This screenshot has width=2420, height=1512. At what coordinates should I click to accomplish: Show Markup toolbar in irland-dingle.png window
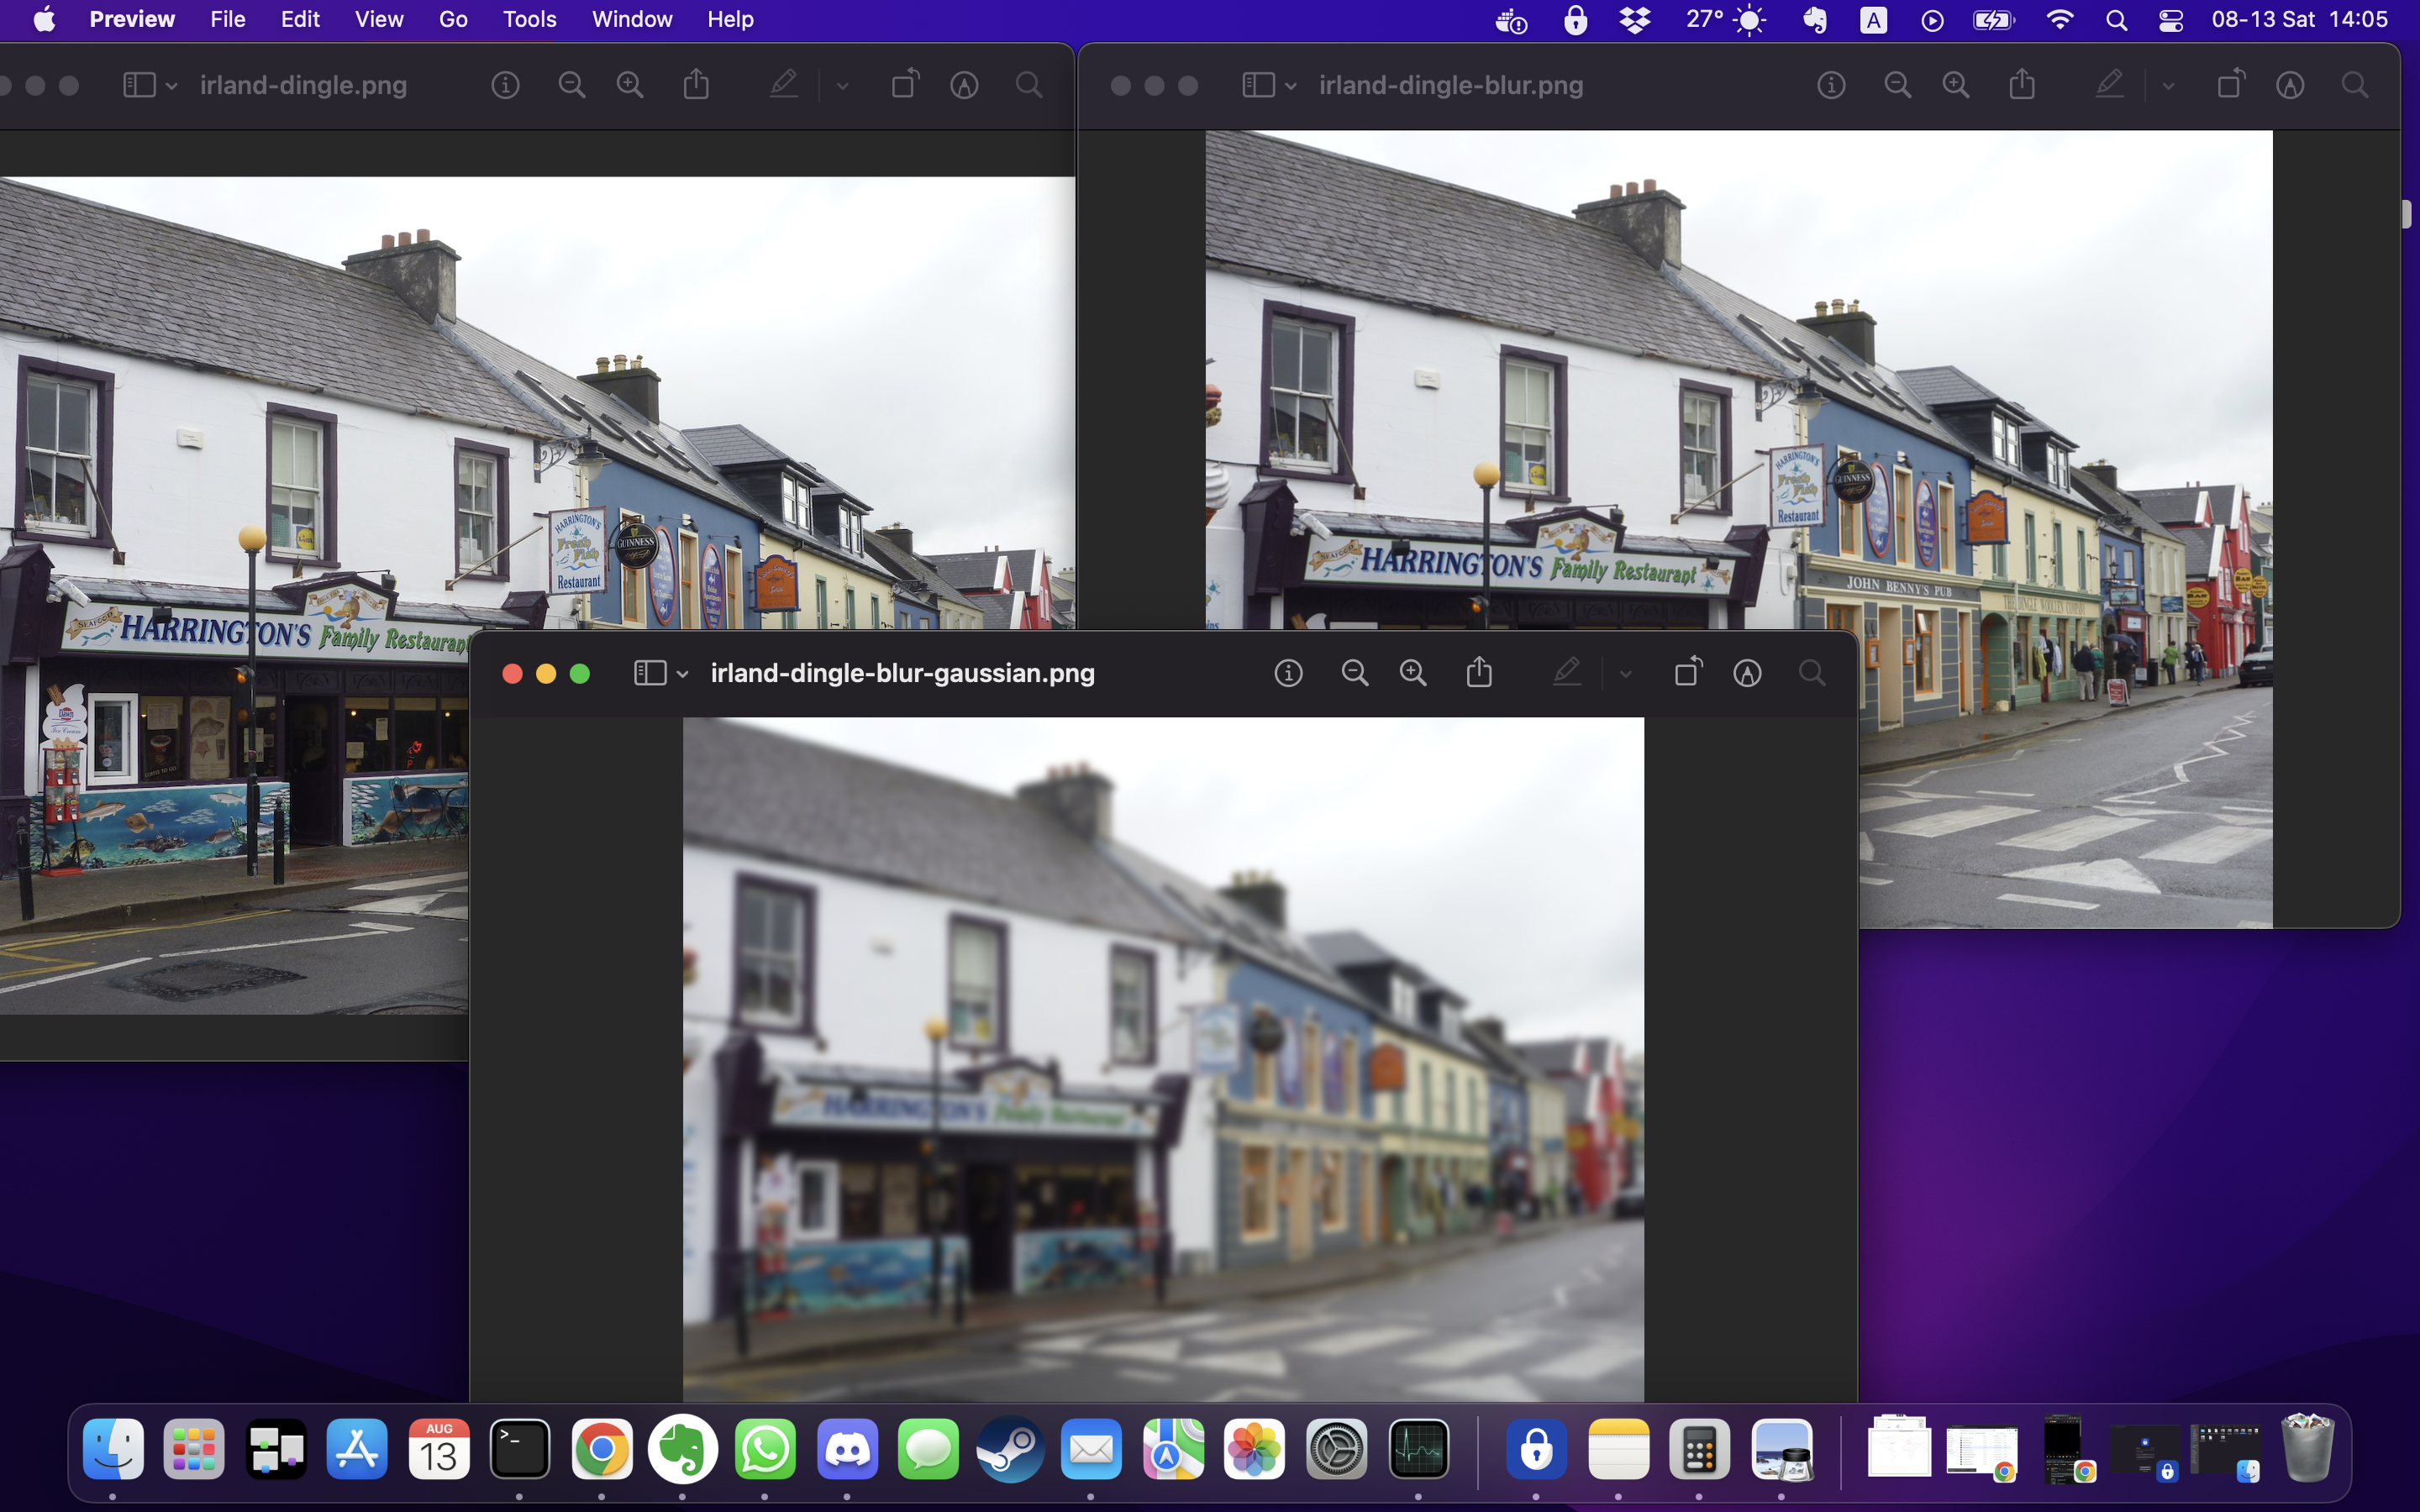pos(964,85)
